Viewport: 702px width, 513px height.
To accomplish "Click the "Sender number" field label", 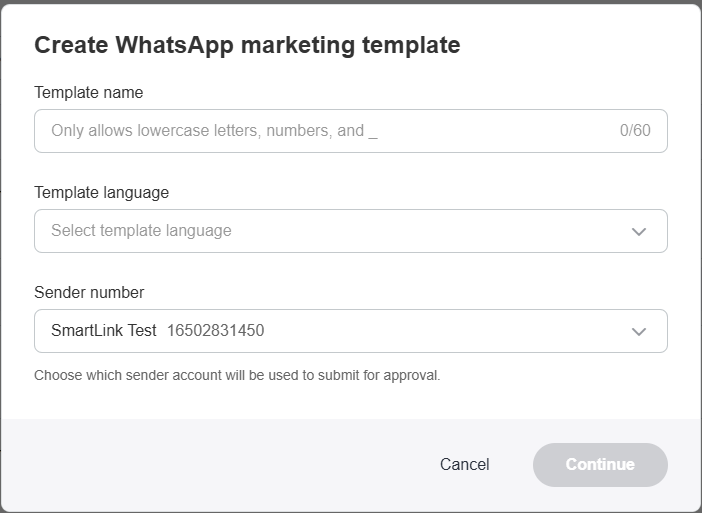I will click(89, 293).
